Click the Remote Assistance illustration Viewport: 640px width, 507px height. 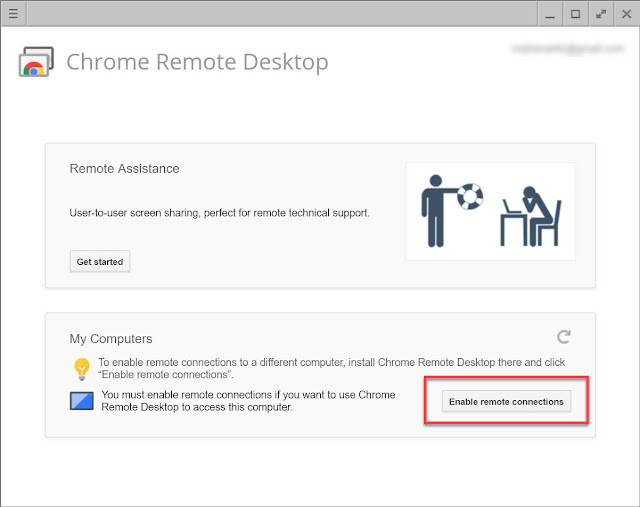[491, 211]
